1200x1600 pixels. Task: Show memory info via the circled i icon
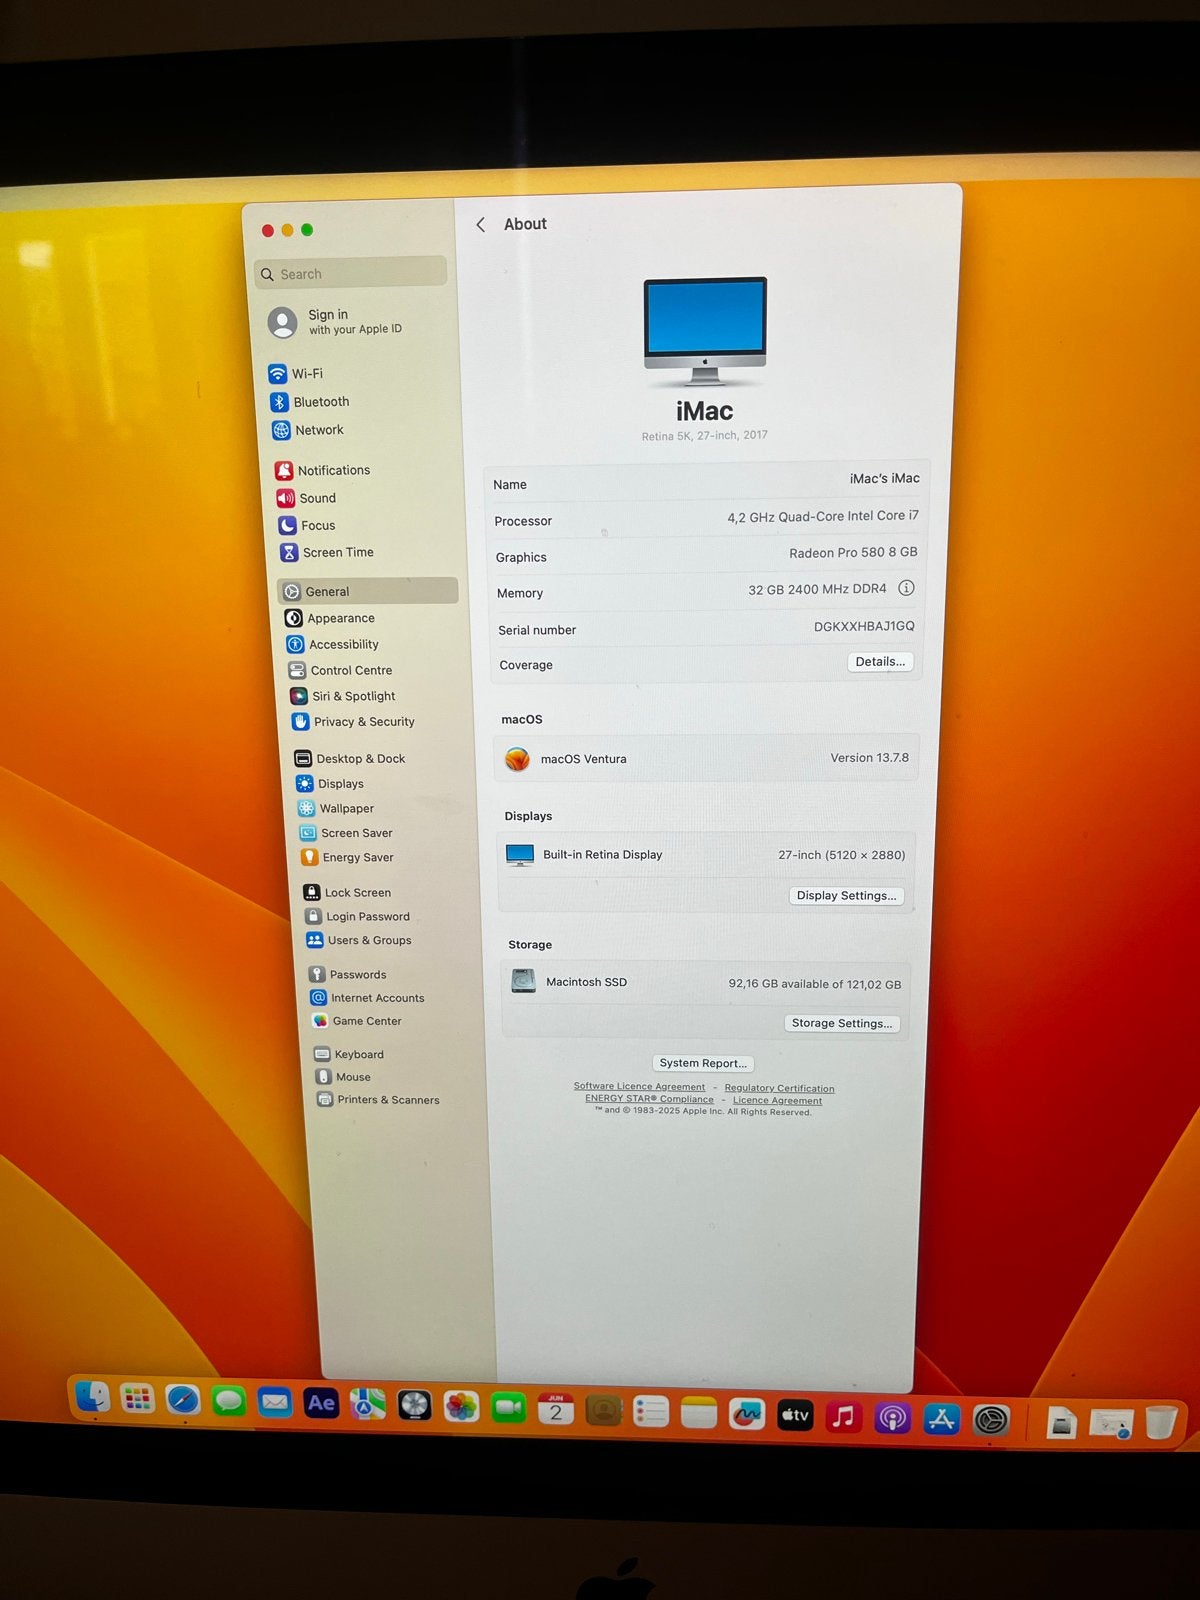point(906,588)
